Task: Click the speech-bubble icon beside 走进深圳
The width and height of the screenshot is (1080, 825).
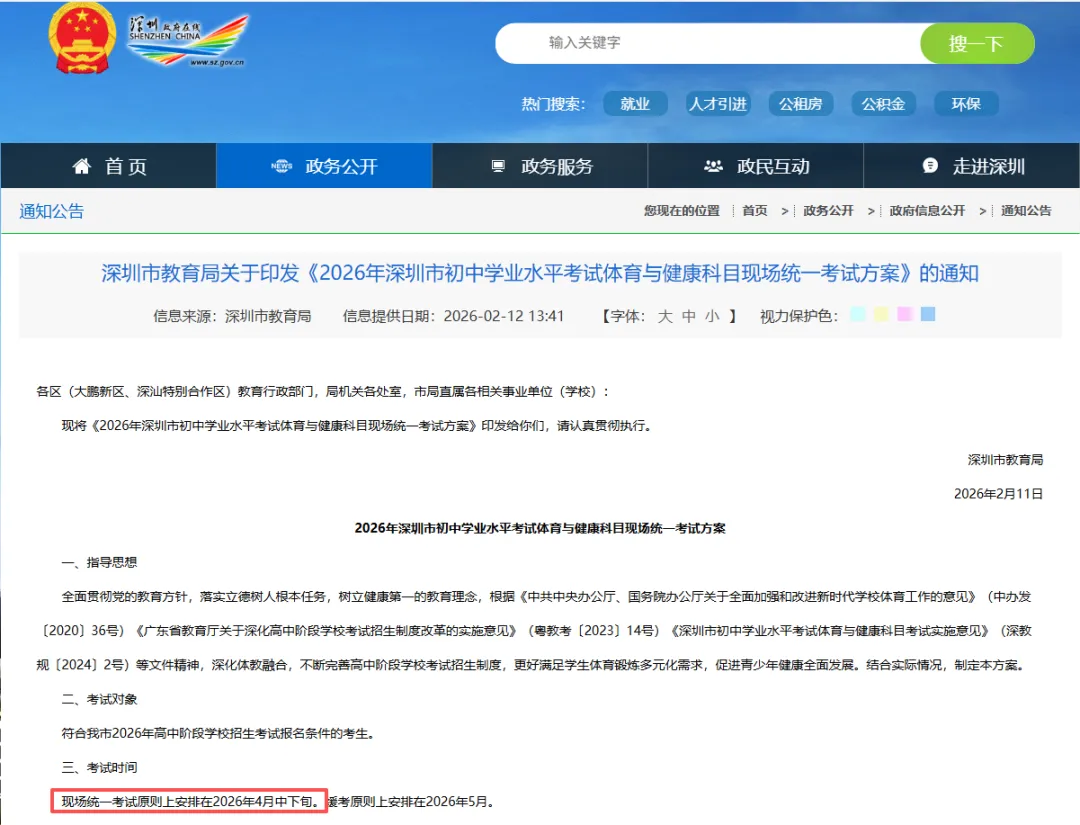Action: point(928,166)
